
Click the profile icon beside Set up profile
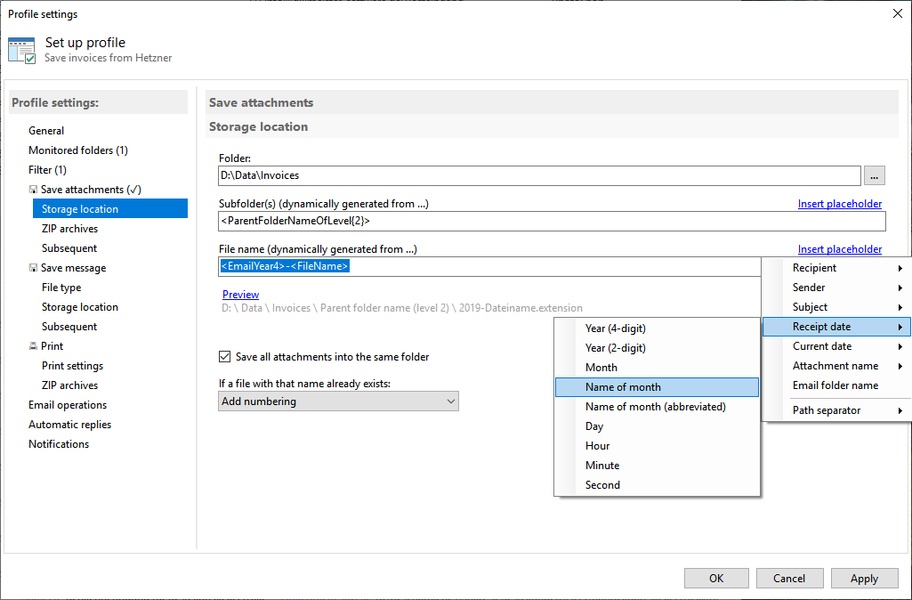(22, 50)
